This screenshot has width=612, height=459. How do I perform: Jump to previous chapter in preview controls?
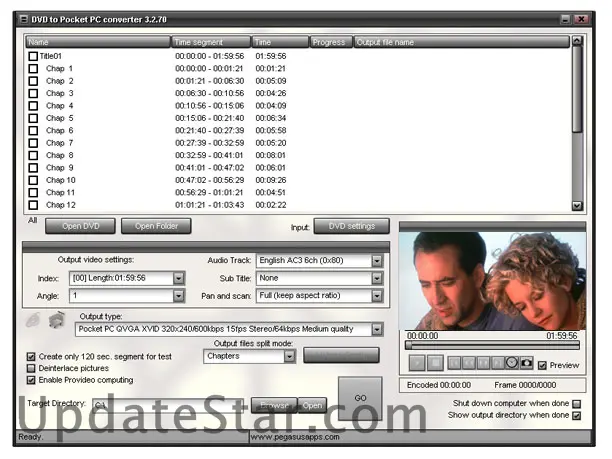pyautogui.click(x=454, y=363)
